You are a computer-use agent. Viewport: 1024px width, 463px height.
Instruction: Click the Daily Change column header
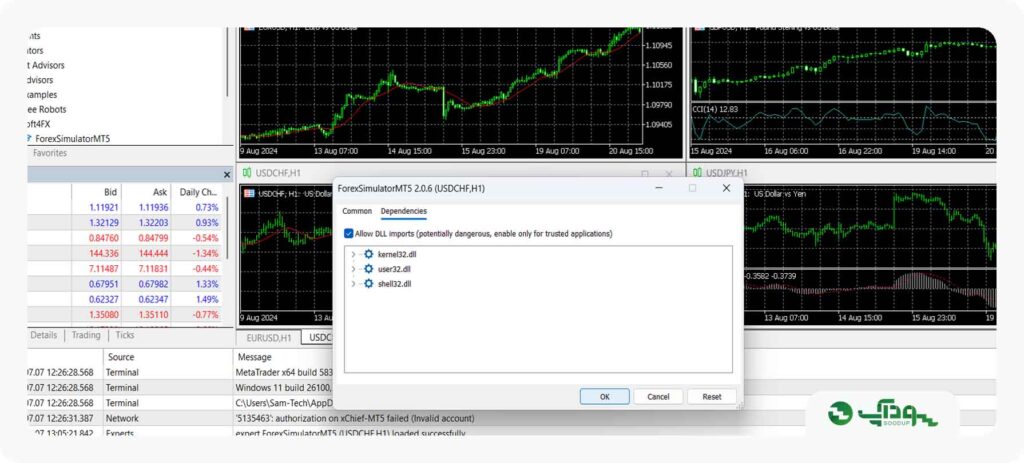[198, 193]
